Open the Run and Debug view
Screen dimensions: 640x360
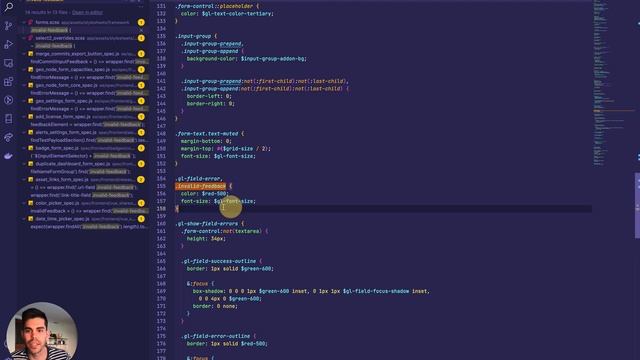coord(8,44)
